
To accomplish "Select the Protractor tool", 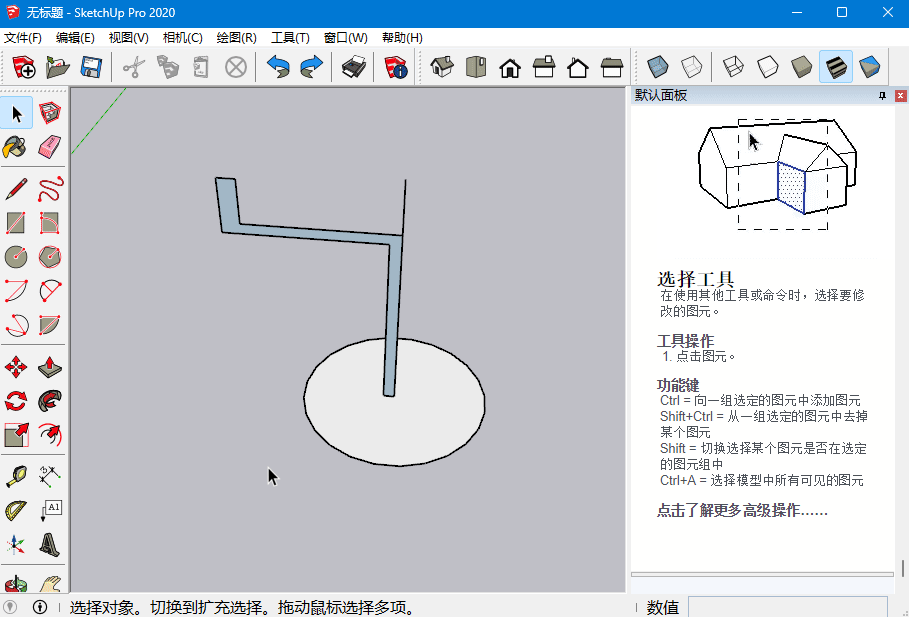I will 15,511.
